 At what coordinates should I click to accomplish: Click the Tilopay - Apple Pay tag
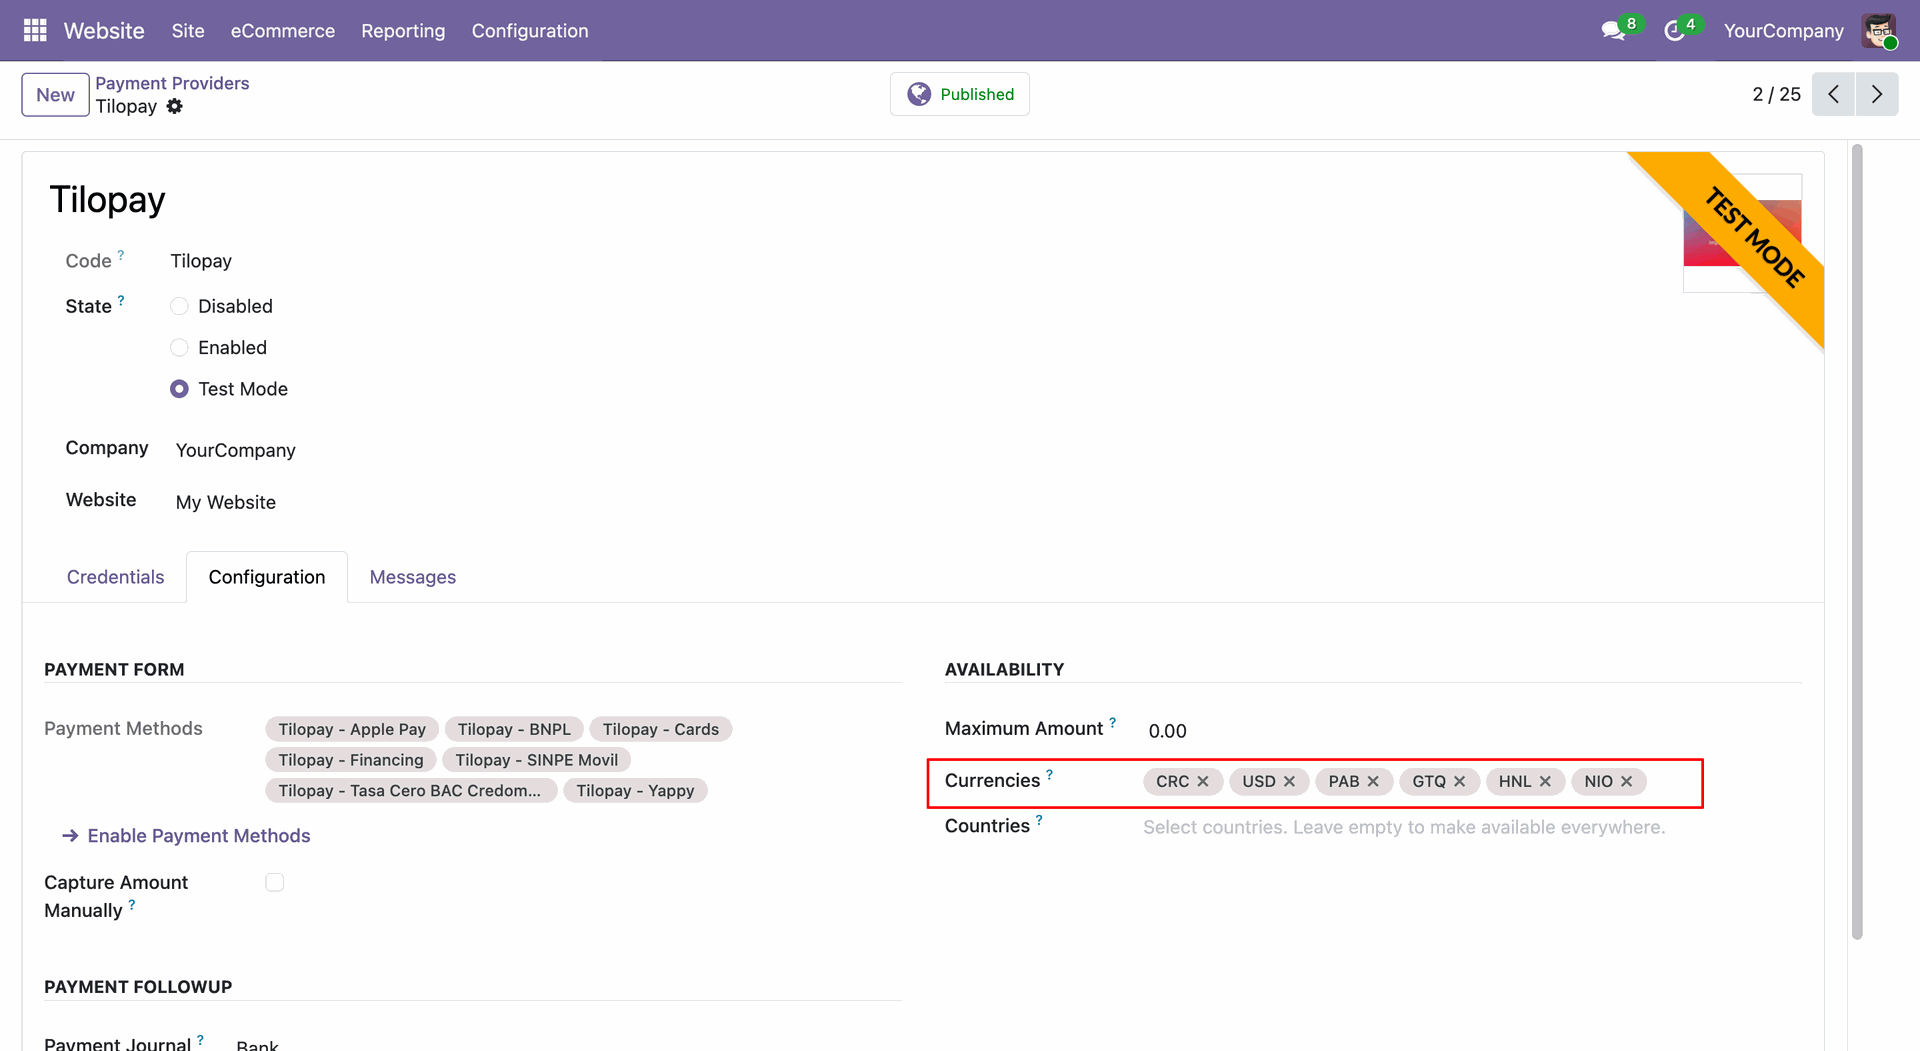(352, 729)
